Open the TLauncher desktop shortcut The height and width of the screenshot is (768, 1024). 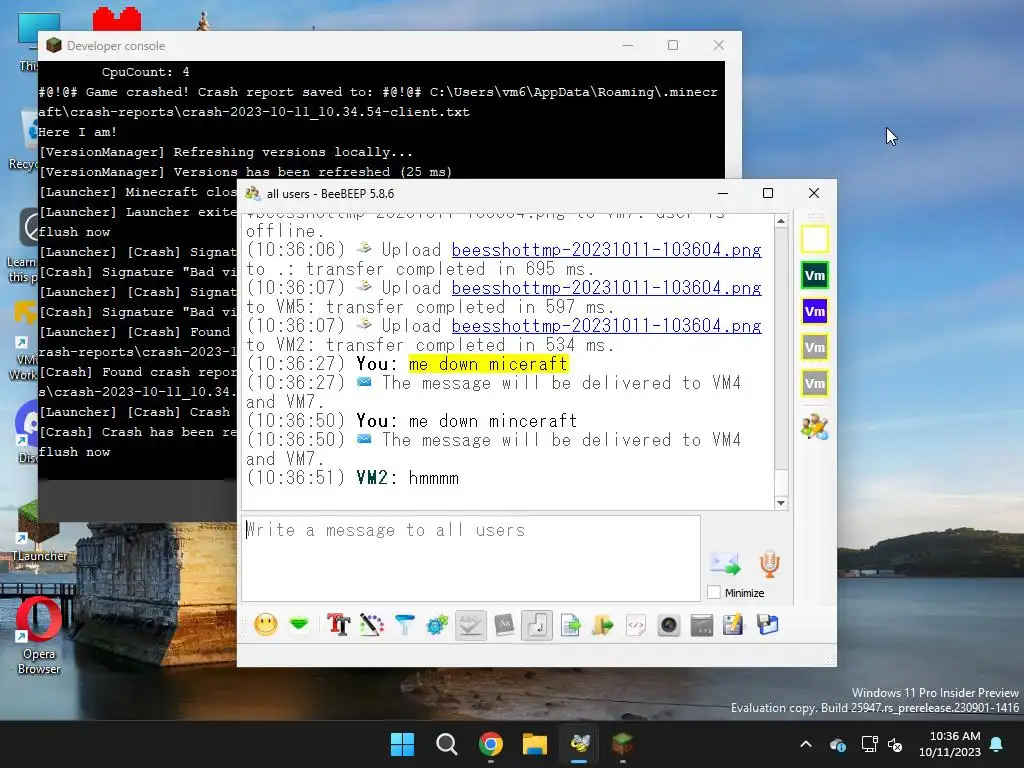(39, 532)
